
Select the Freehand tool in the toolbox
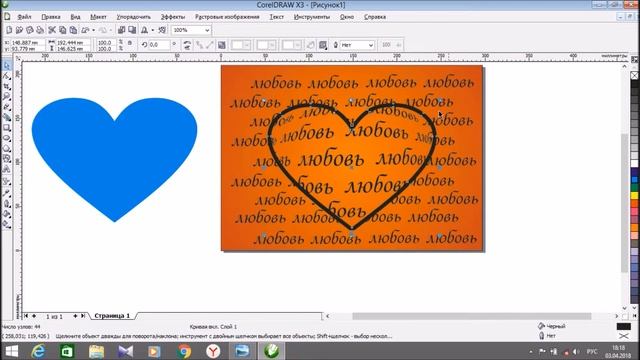(7, 107)
